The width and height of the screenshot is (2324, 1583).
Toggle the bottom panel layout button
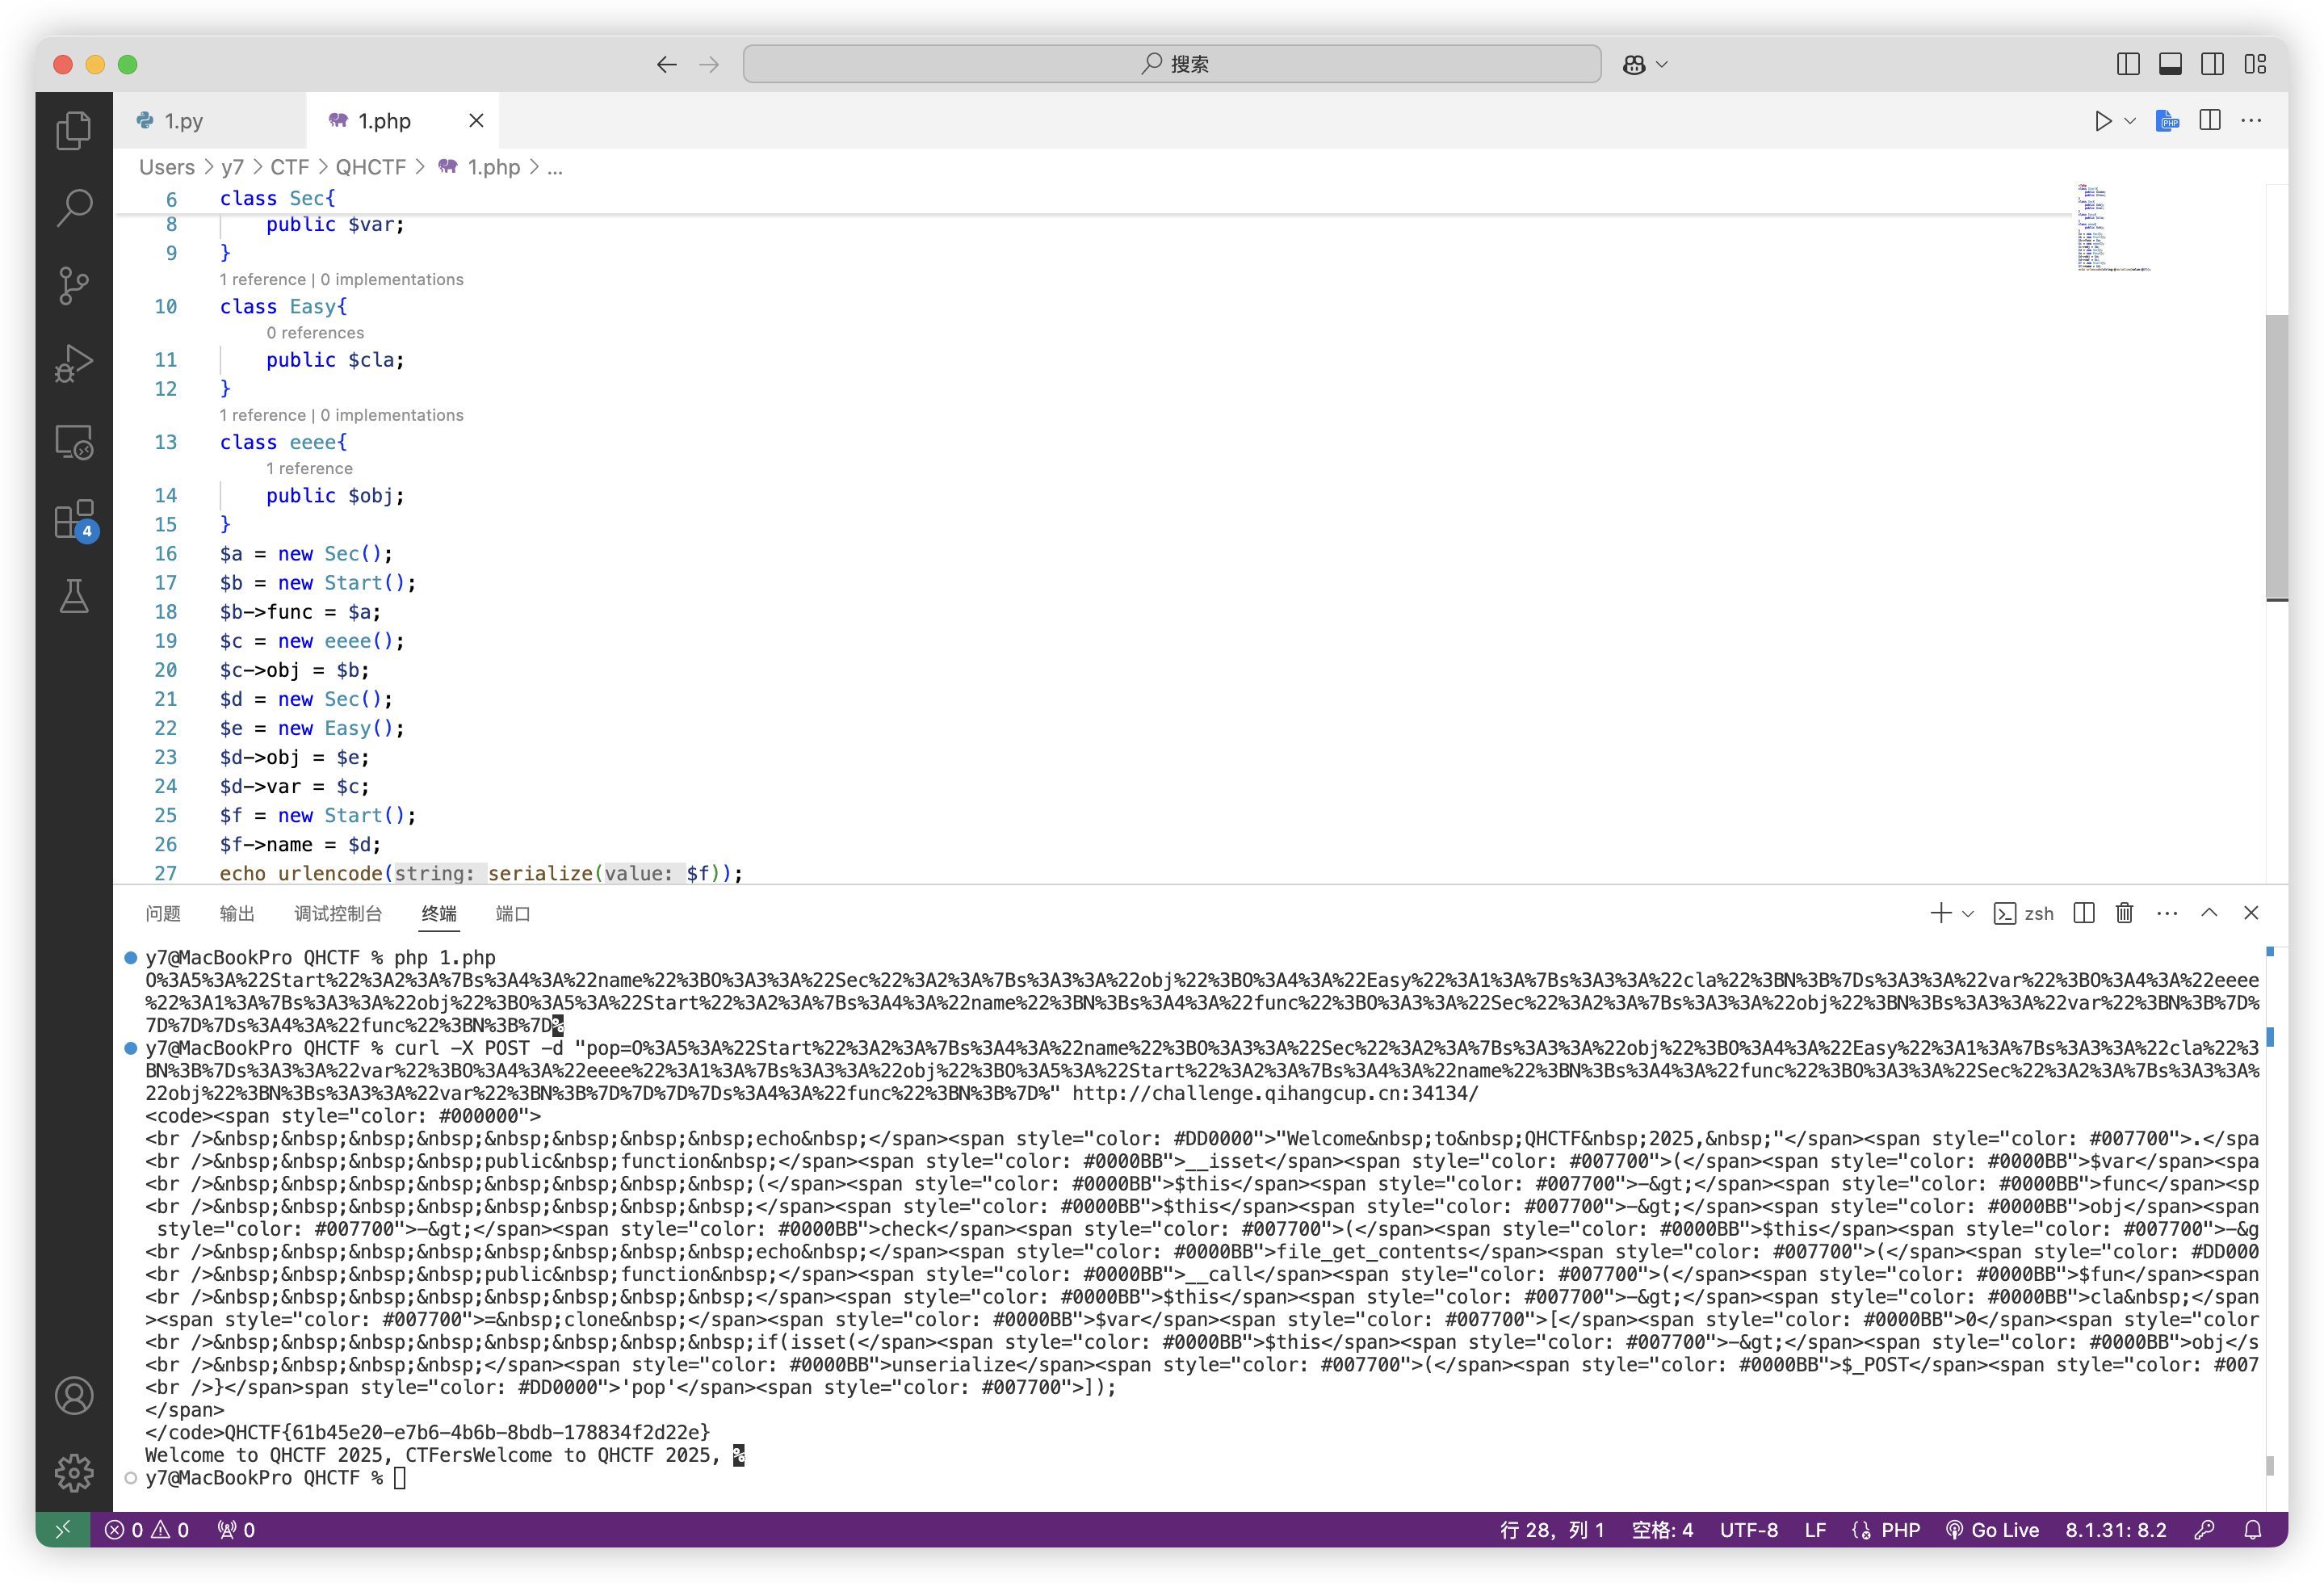tap(2170, 64)
